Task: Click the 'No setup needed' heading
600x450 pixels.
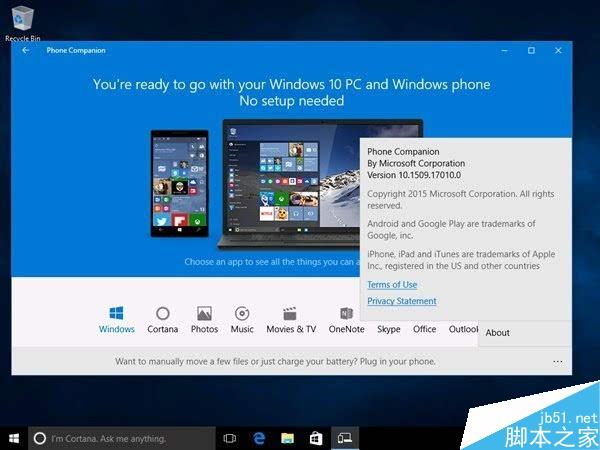Action: [x=292, y=101]
